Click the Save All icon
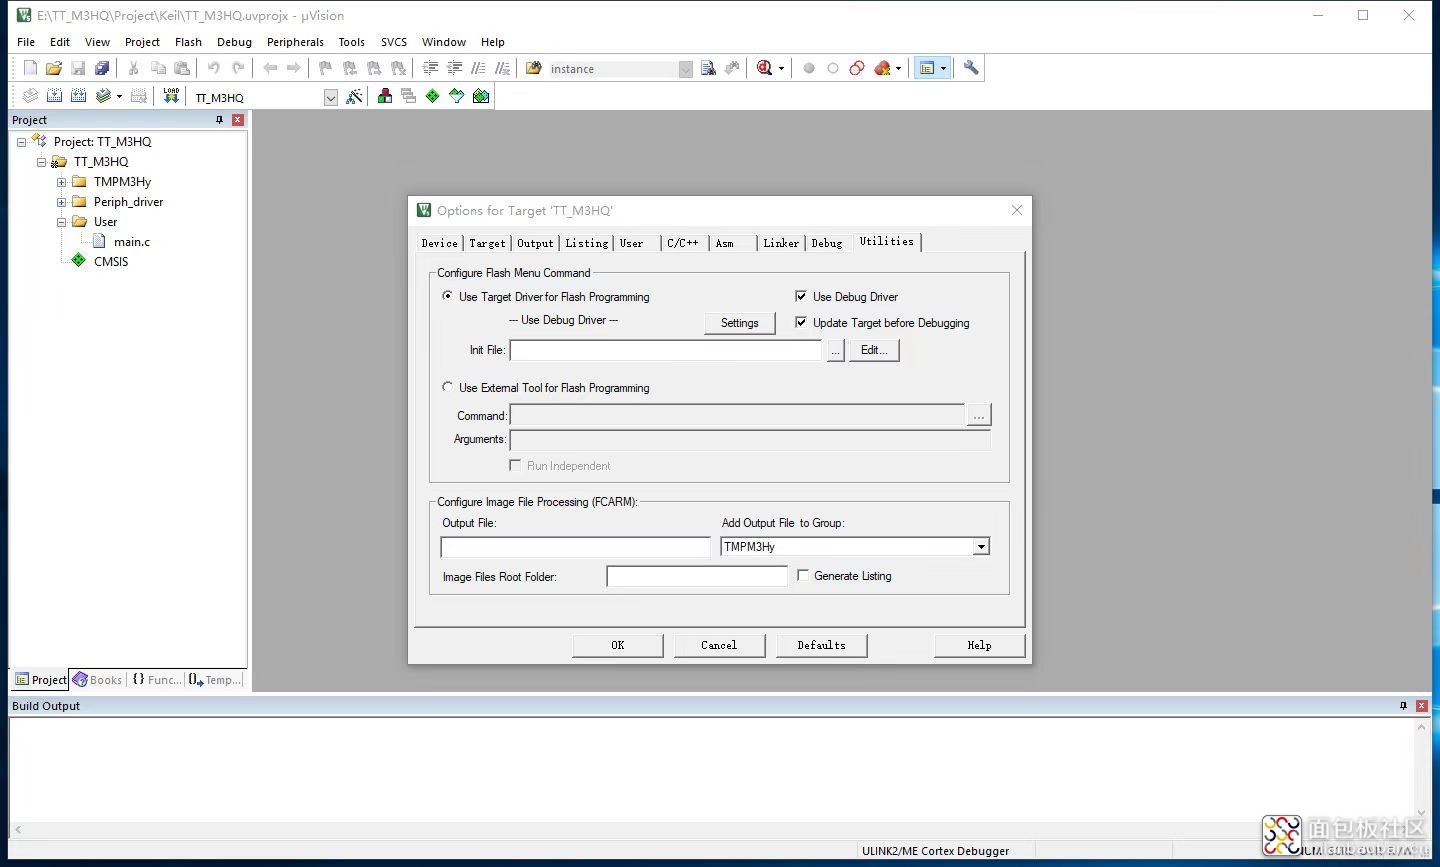 (102, 68)
